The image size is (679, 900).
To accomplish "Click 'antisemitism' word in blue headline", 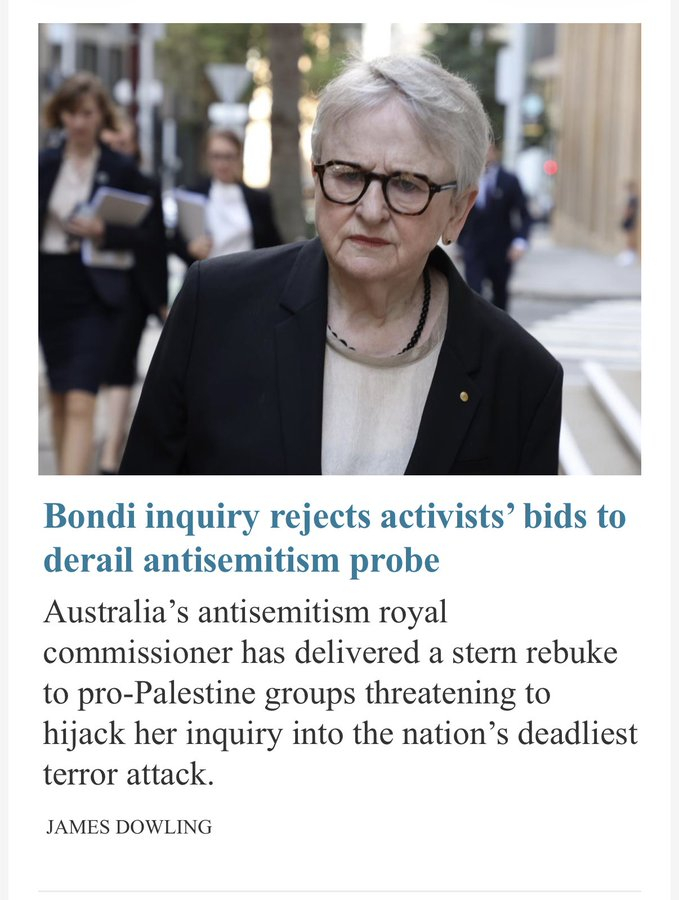I will [x=242, y=560].
